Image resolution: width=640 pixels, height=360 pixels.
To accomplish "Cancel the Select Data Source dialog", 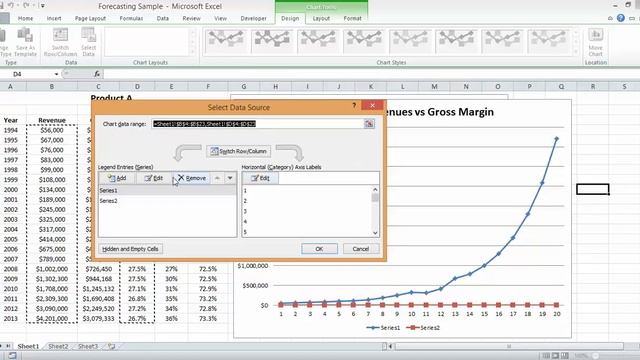I will (361, 249).
